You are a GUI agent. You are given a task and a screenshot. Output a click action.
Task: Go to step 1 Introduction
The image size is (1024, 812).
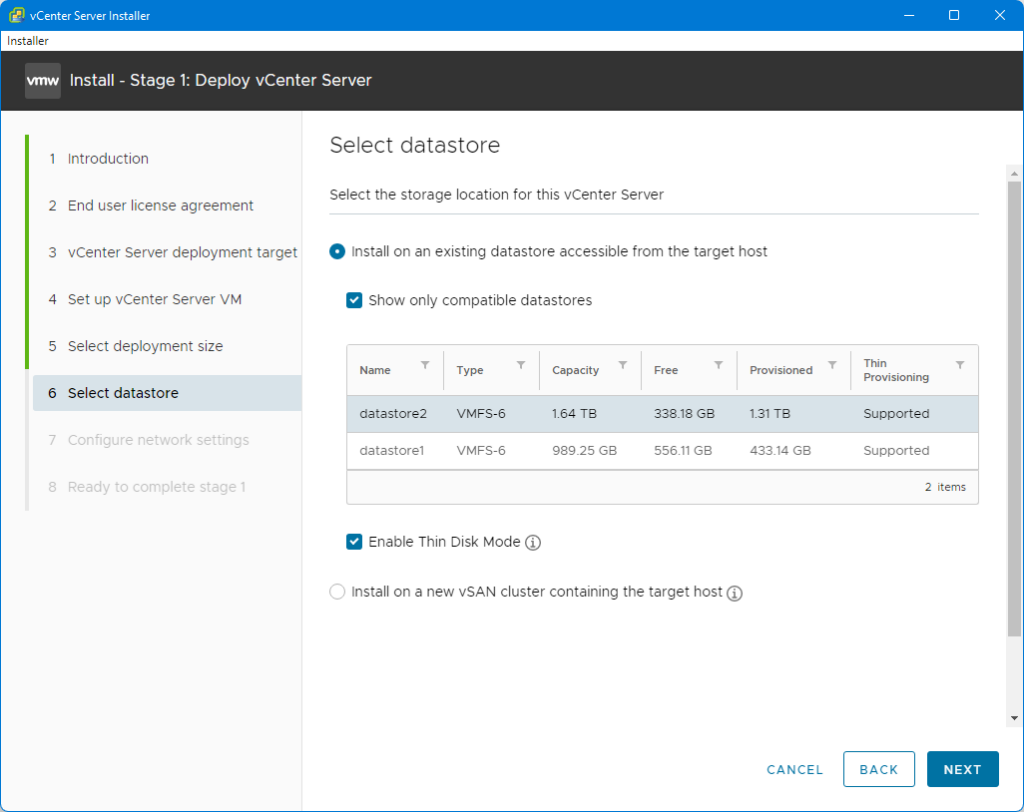(108, 159)
